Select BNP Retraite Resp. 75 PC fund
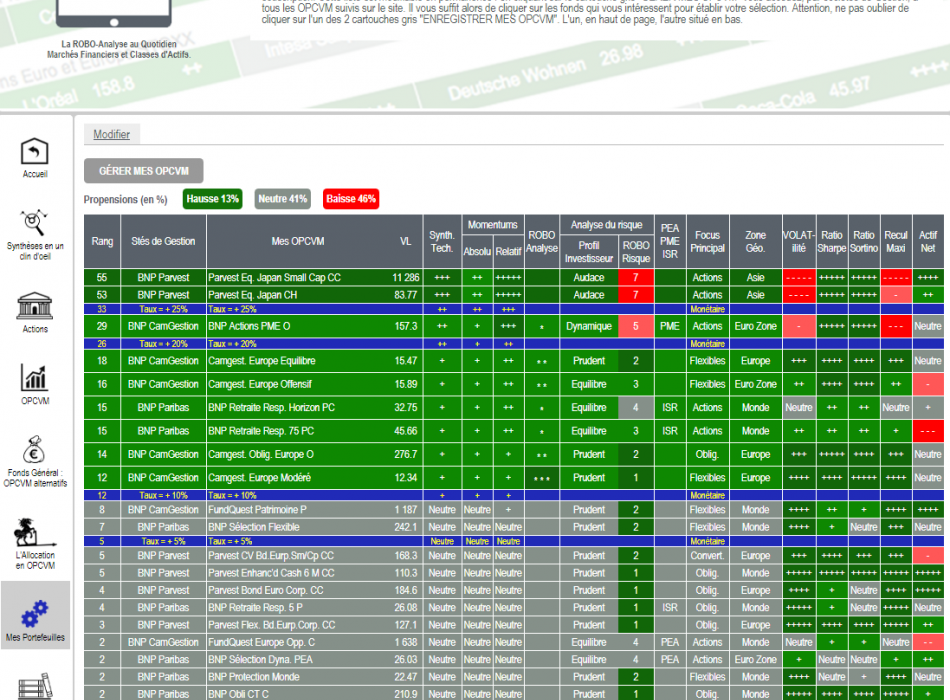The width and height of the screenshot is (950, 700). (261, 431)
